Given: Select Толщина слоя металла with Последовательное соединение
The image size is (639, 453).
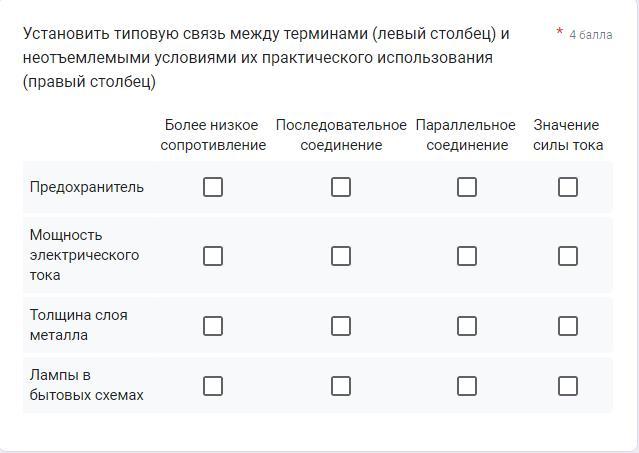Looking at the screenshot, I should [341, 326].
